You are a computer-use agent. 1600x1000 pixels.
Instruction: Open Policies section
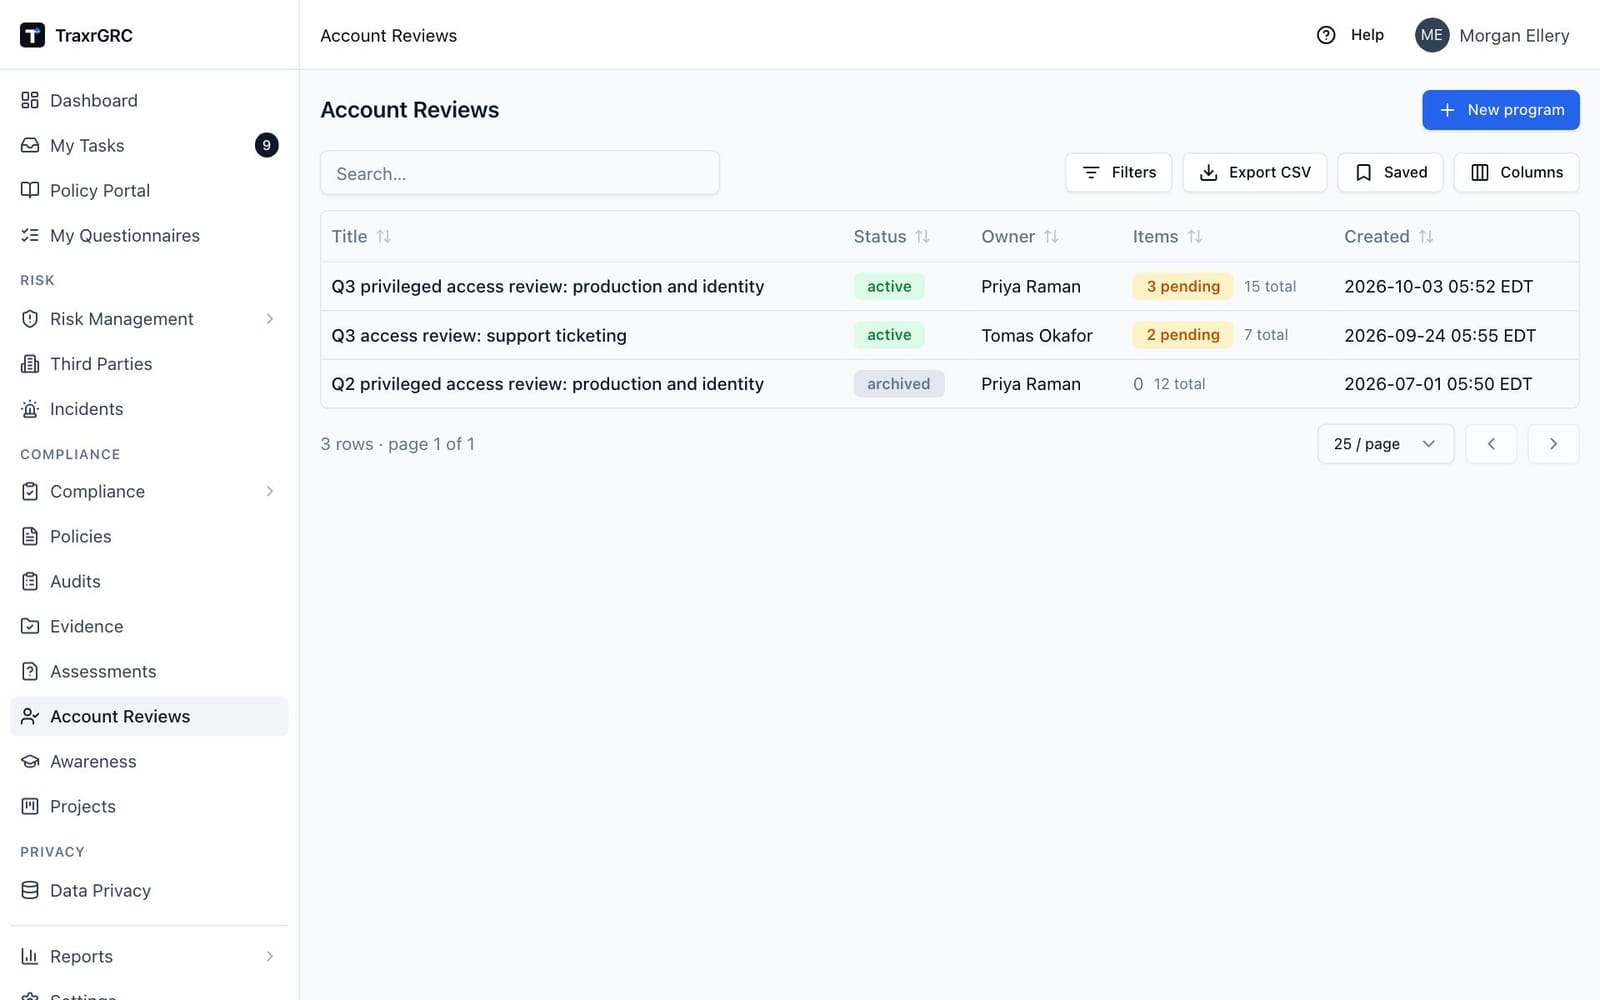coord(149,536)
